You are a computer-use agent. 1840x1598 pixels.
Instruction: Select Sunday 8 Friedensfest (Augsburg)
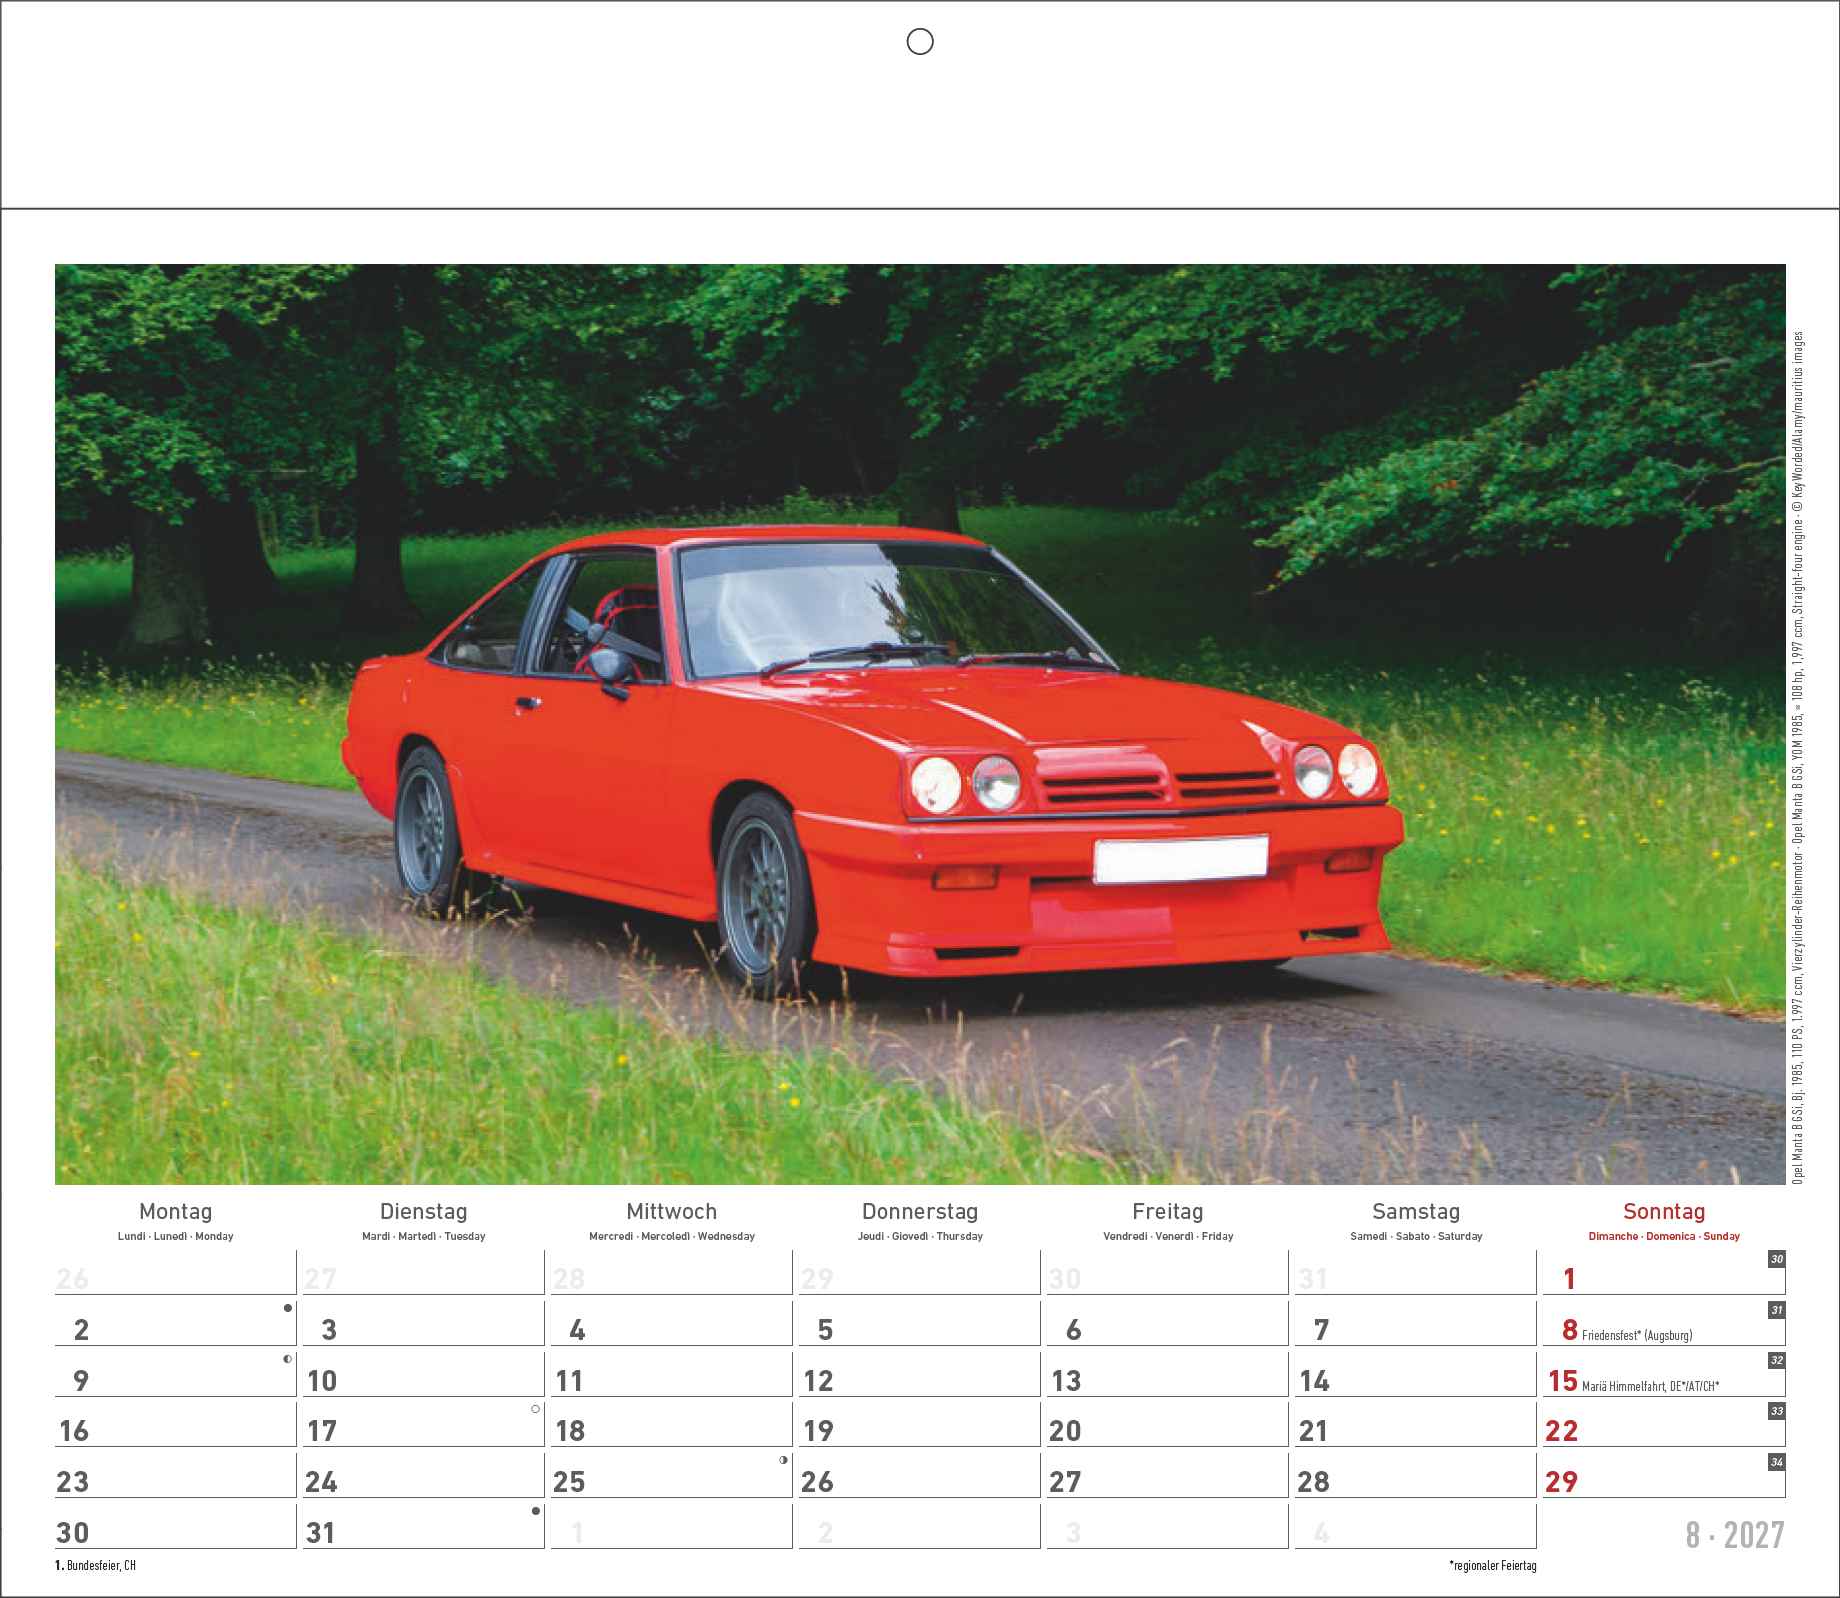point(1626,1331)
